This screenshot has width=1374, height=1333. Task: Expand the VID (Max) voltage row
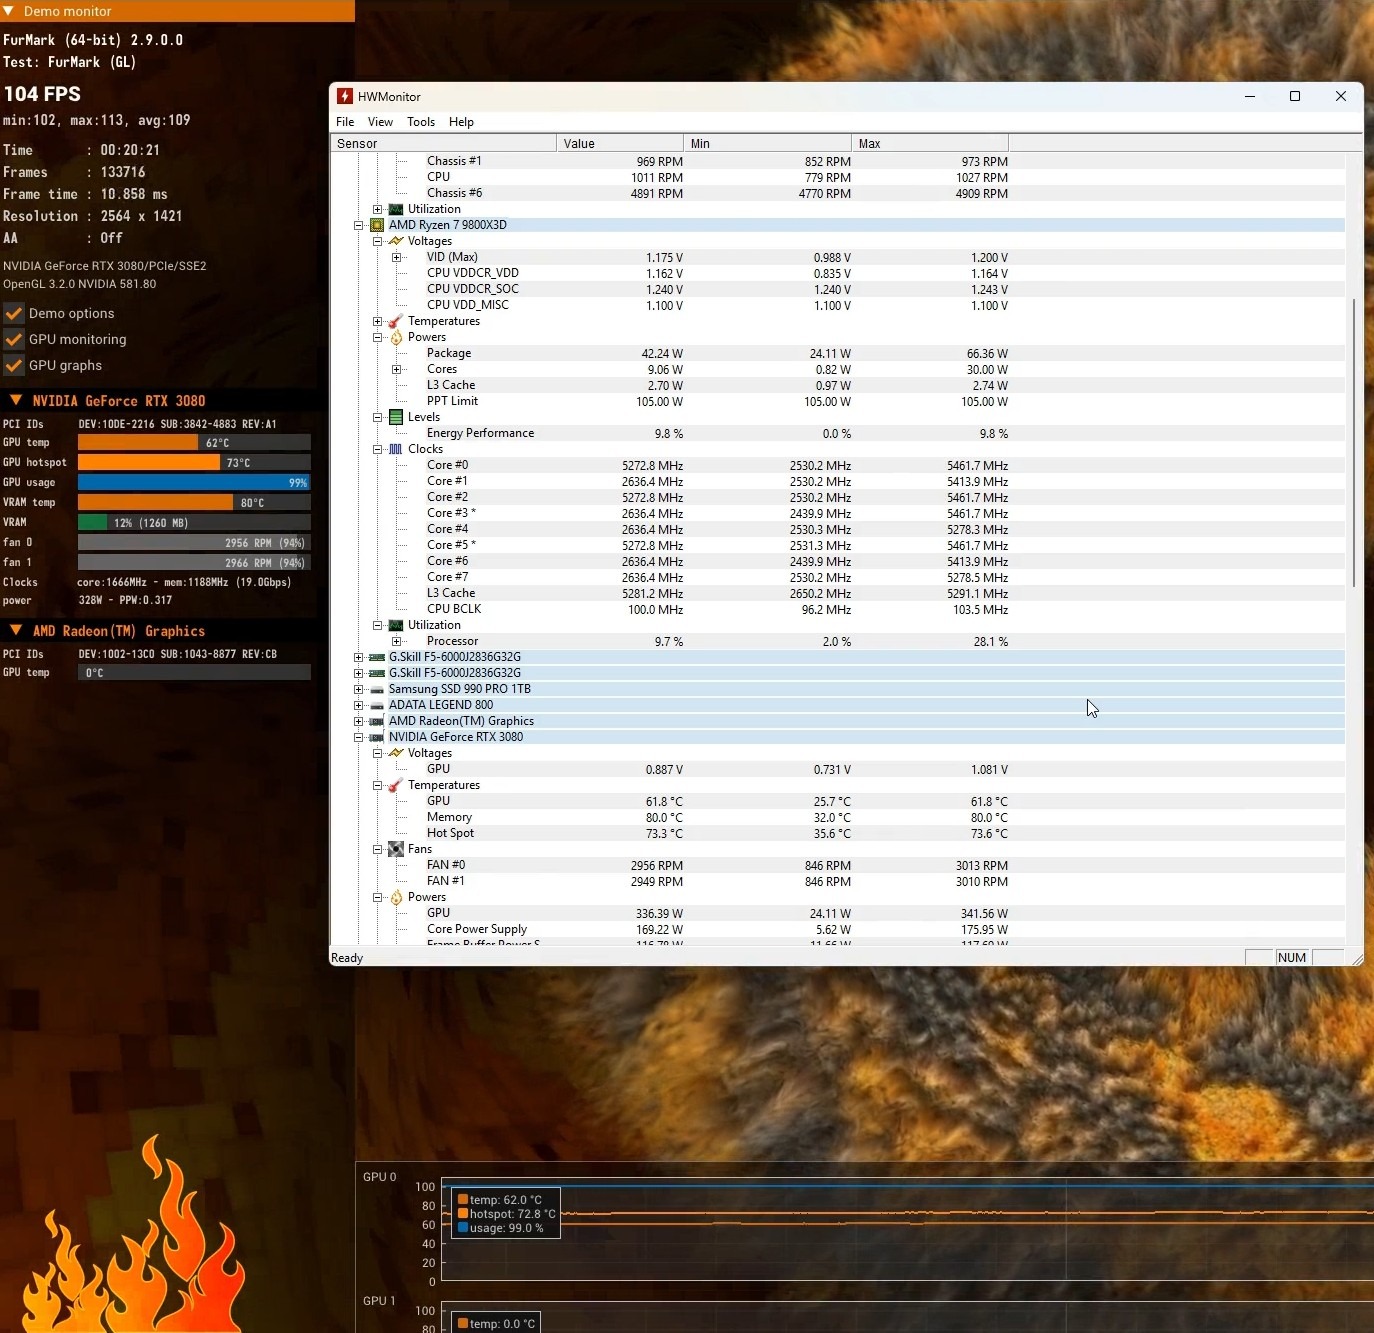pos(397,257)
